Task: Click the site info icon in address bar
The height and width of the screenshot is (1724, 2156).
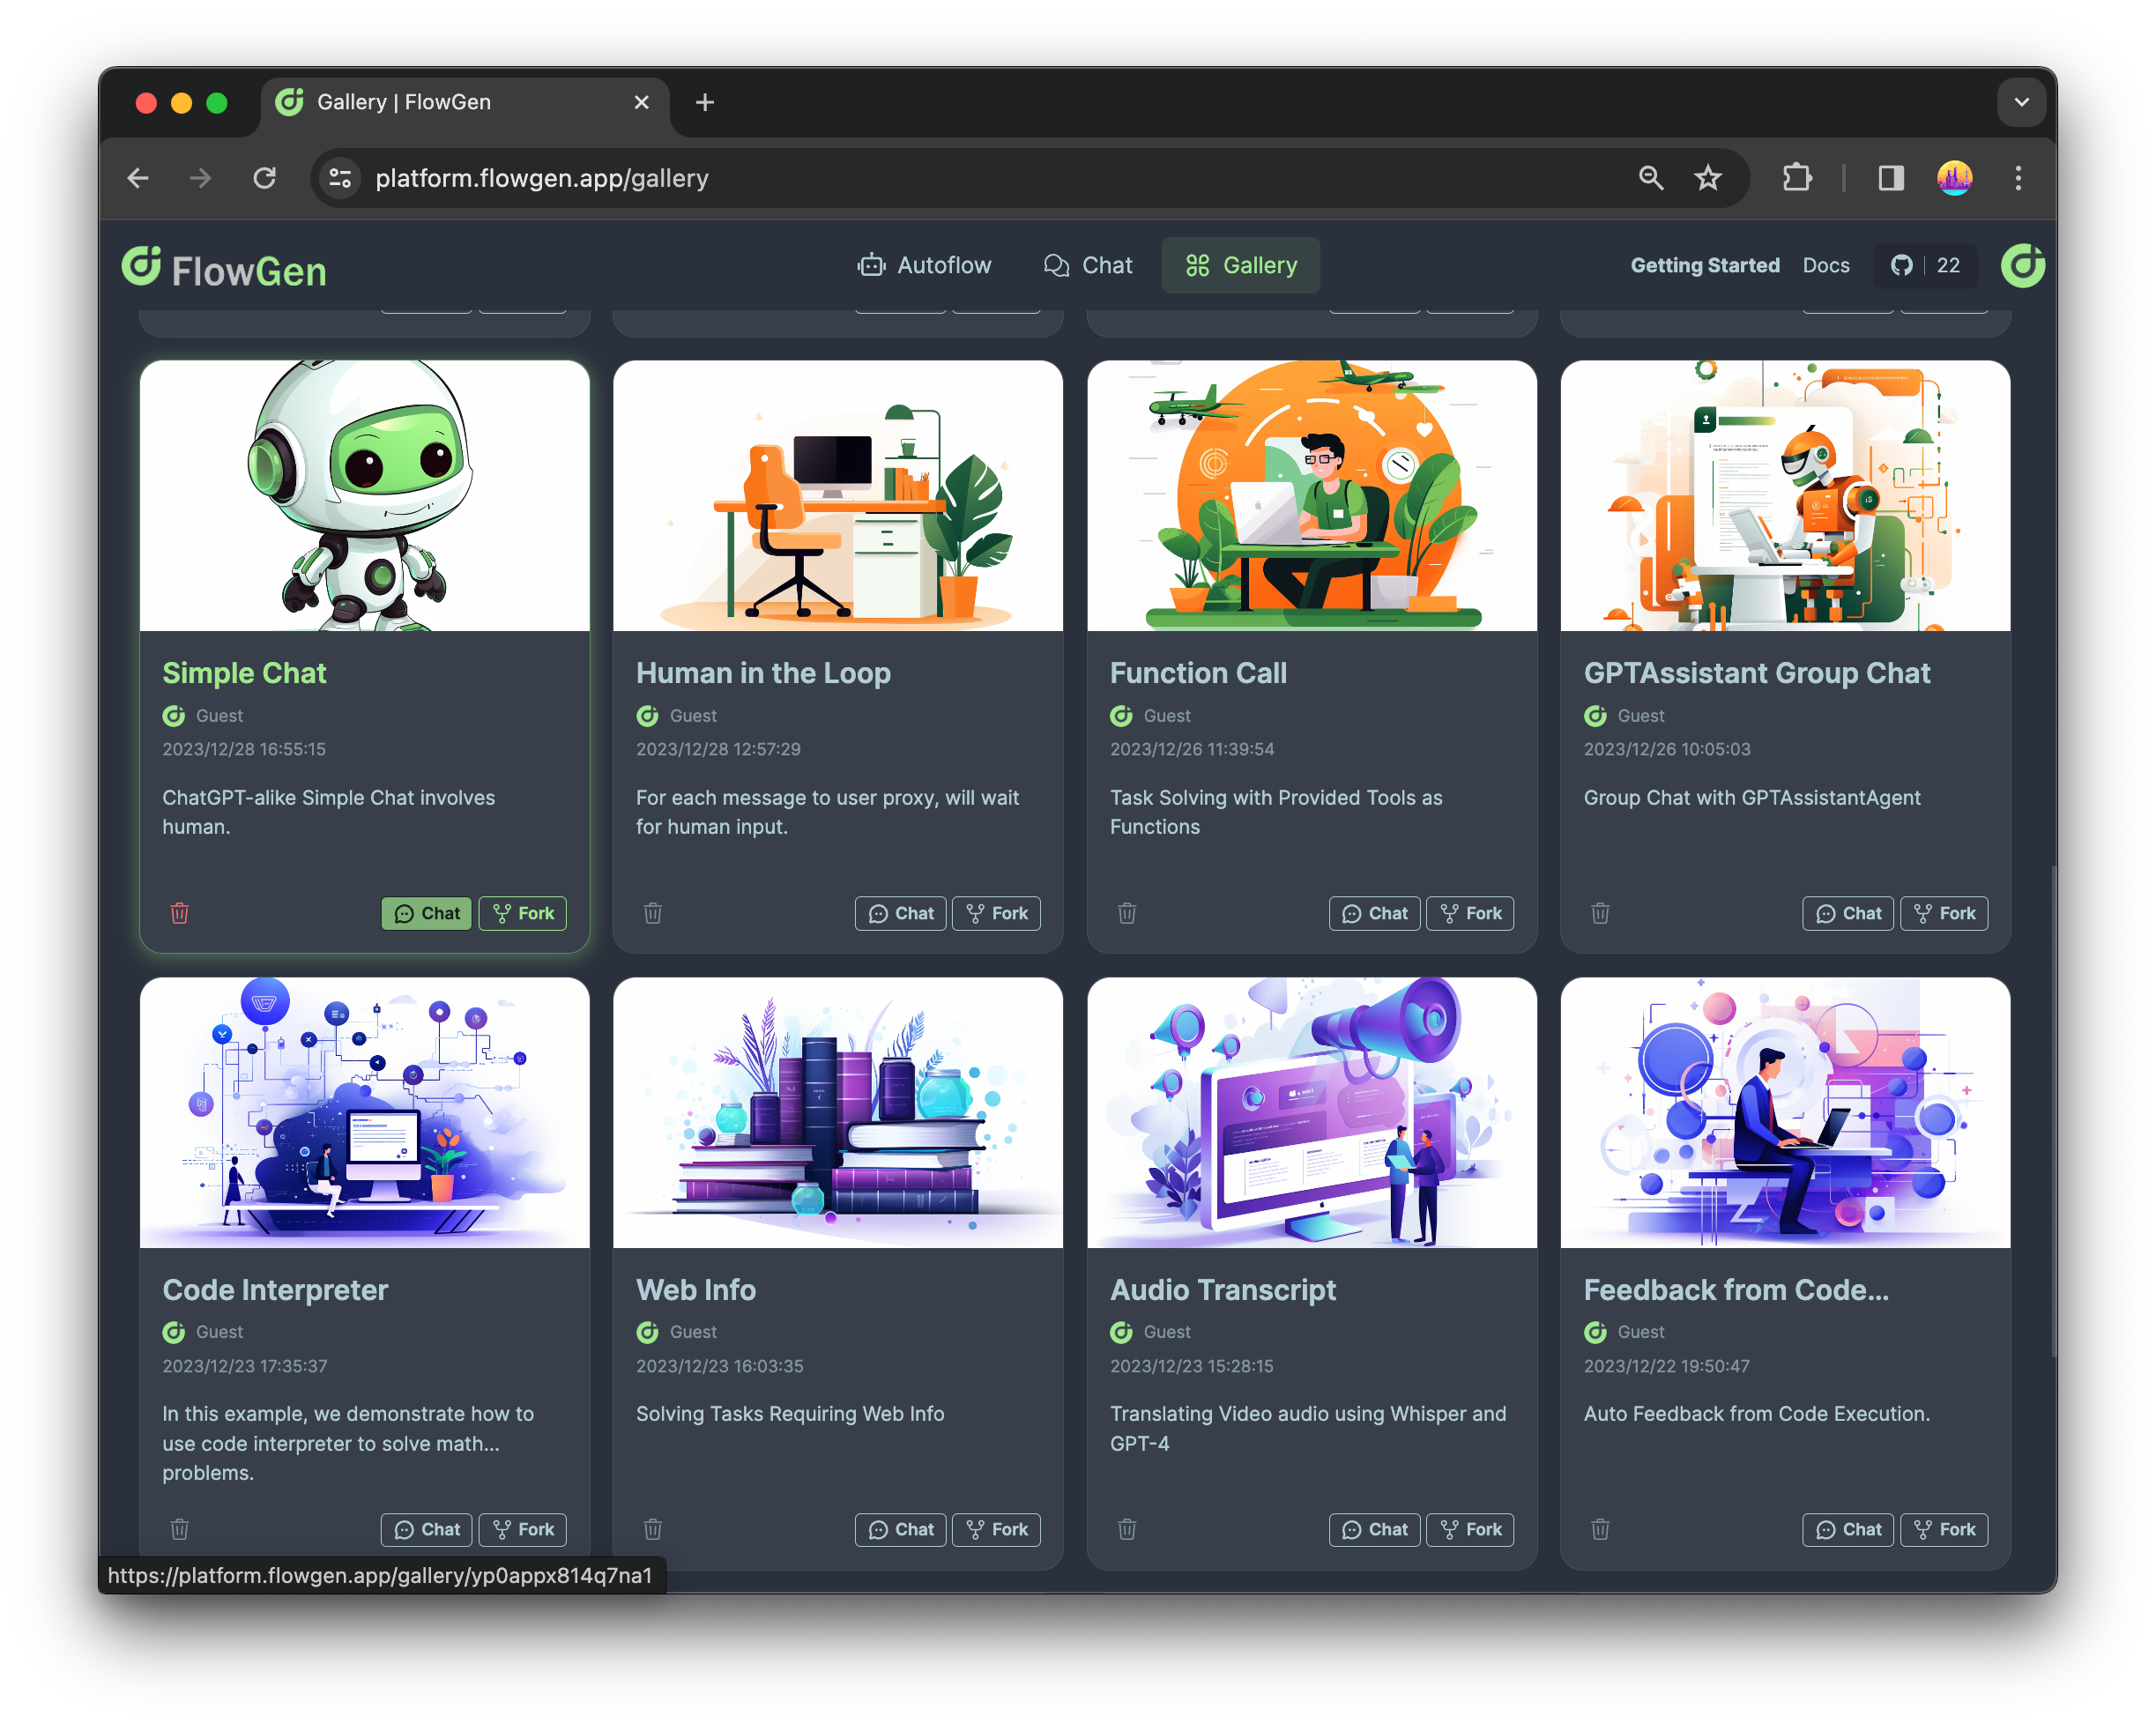Action: [340, 178]
